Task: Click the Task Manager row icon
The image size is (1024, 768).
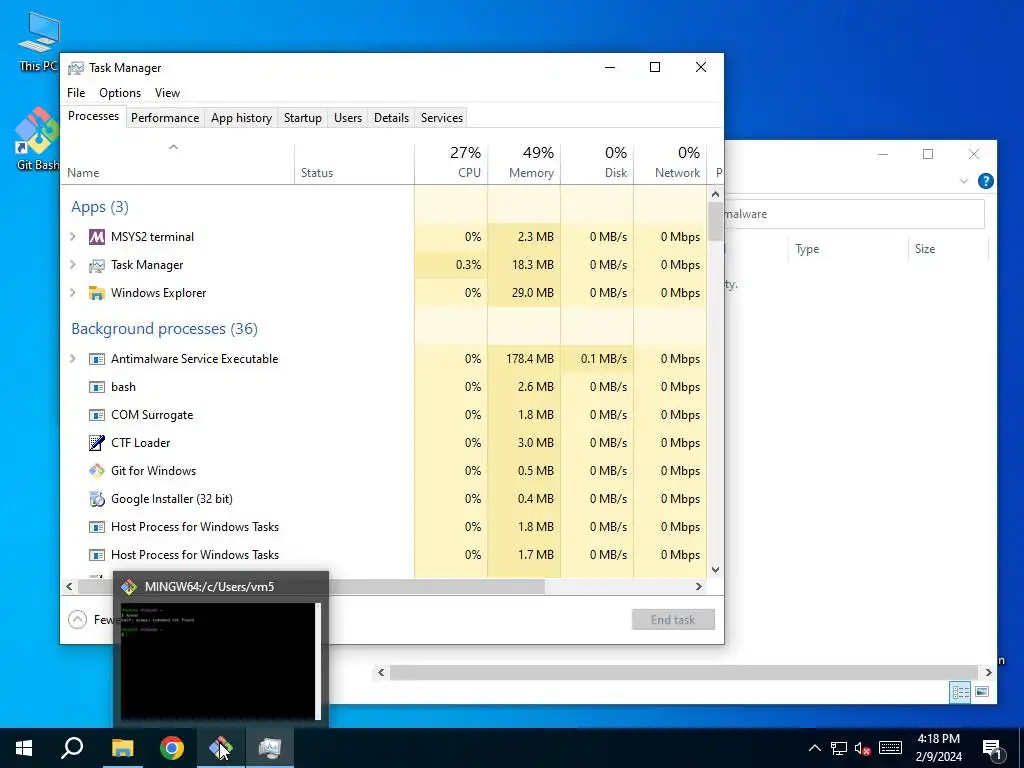Action: point(97,265)
